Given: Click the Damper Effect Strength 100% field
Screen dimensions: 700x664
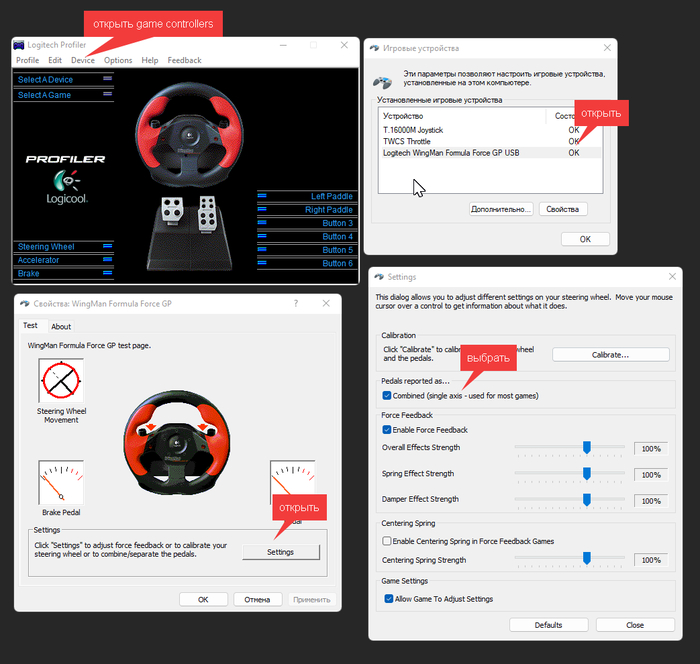Looking at the screenshot, I should (x=650, y=501).
